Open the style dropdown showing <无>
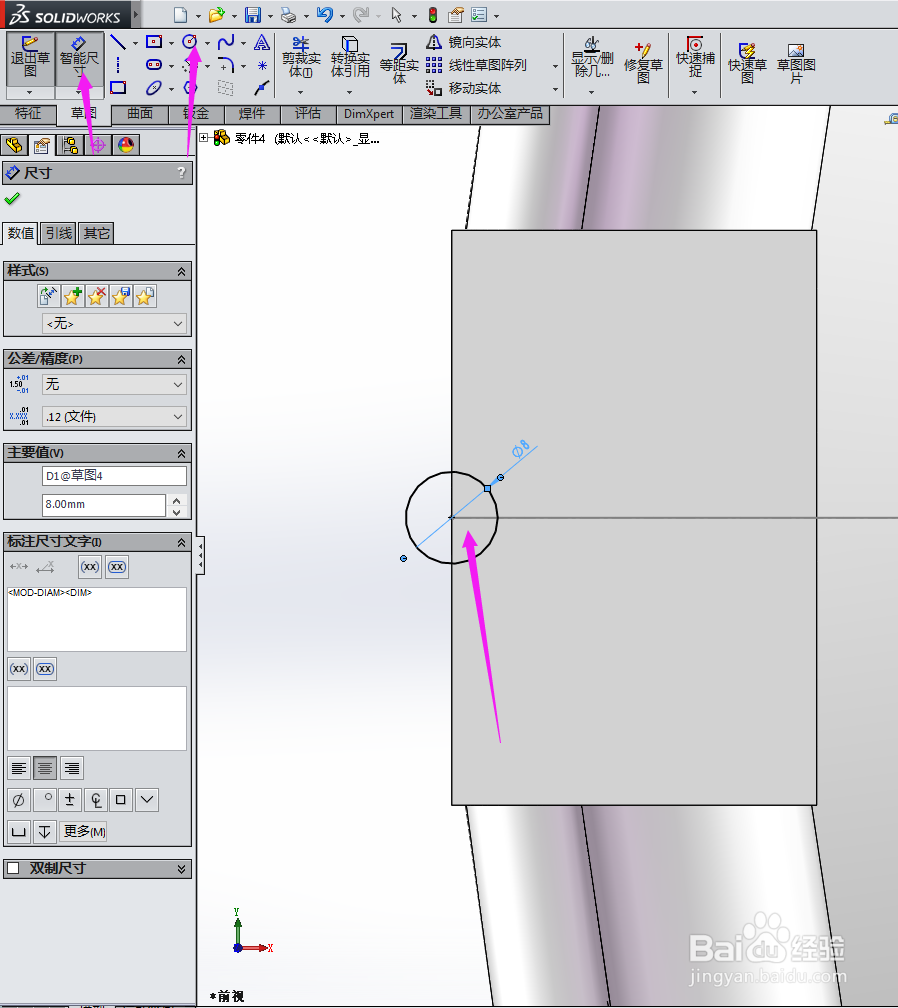 click(x=114, y=323)
